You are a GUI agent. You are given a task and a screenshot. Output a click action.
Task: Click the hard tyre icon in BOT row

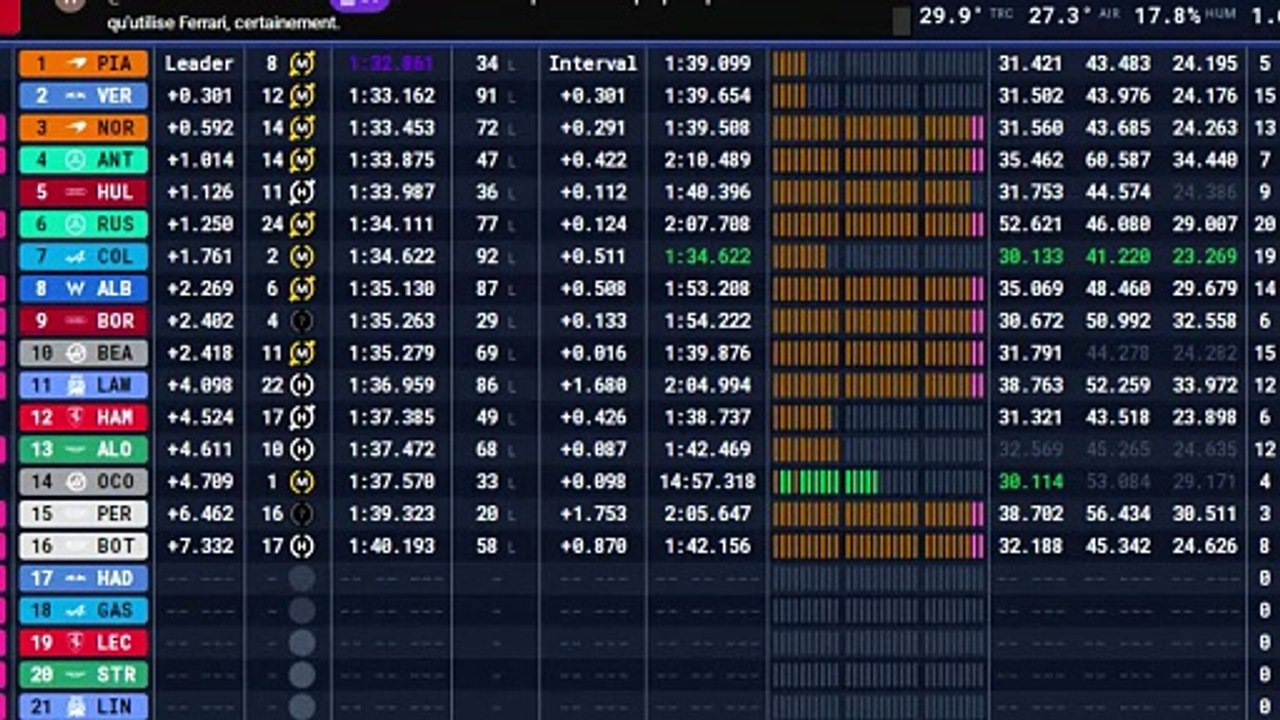click(x=302, y=546)
